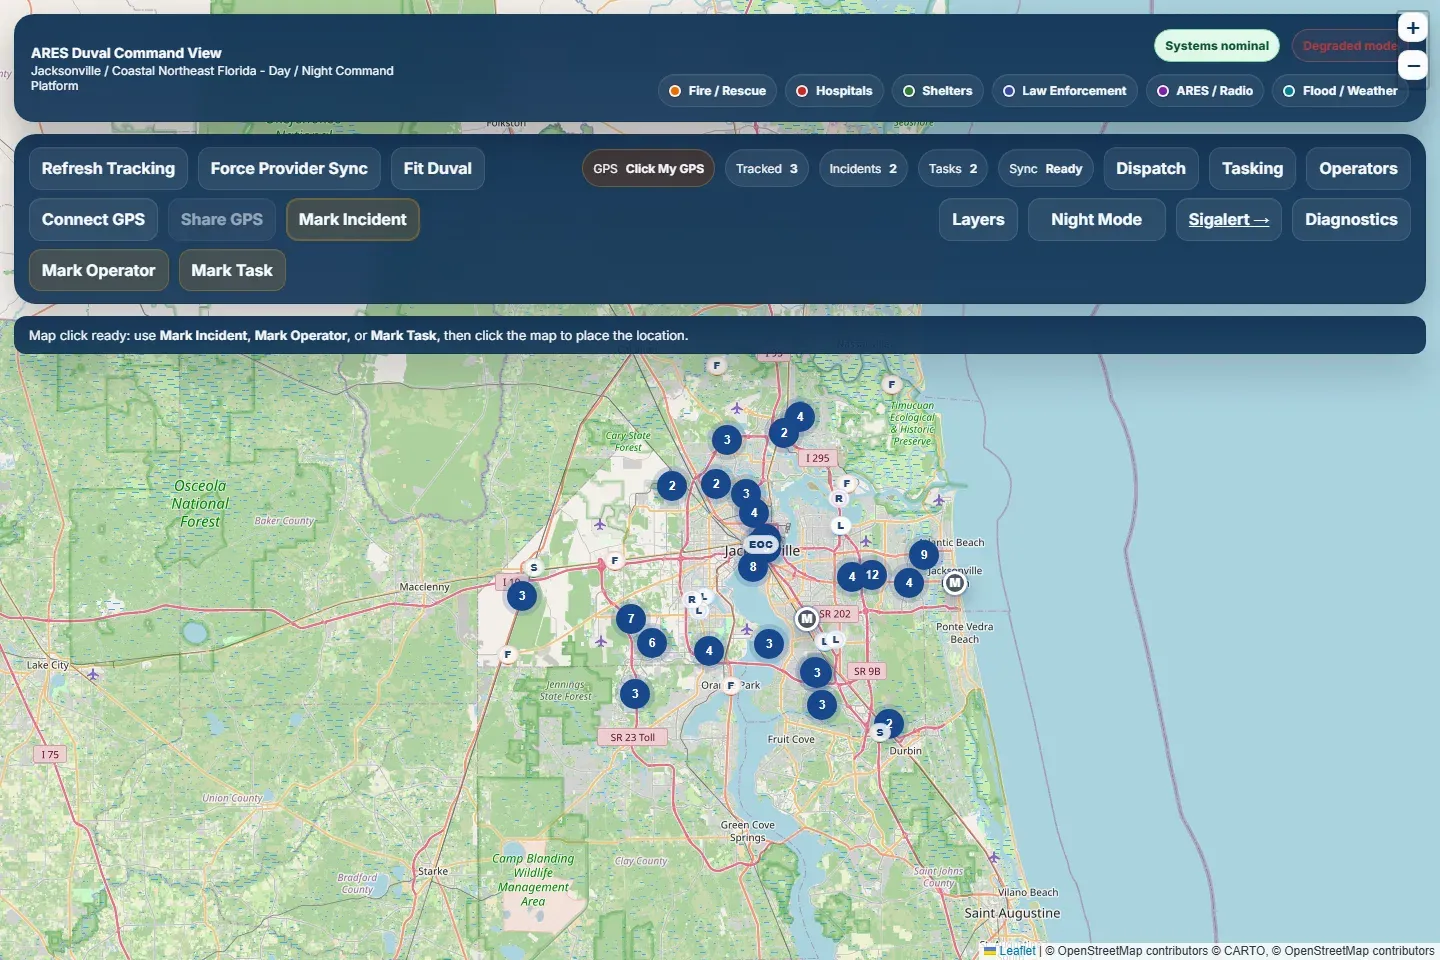Activate Mark Task mode
This screenshot has height=960, width=1440.
232,271
